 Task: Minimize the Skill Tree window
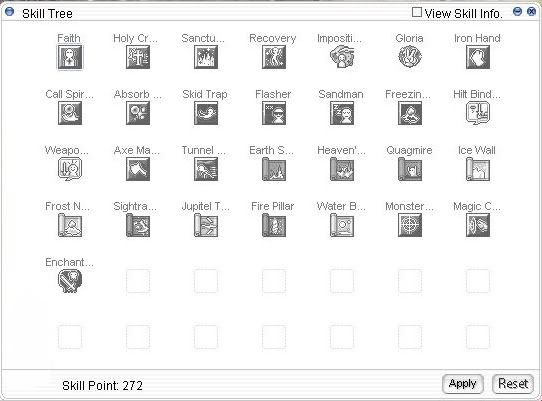pyautogui.click(x=517, y=12)
